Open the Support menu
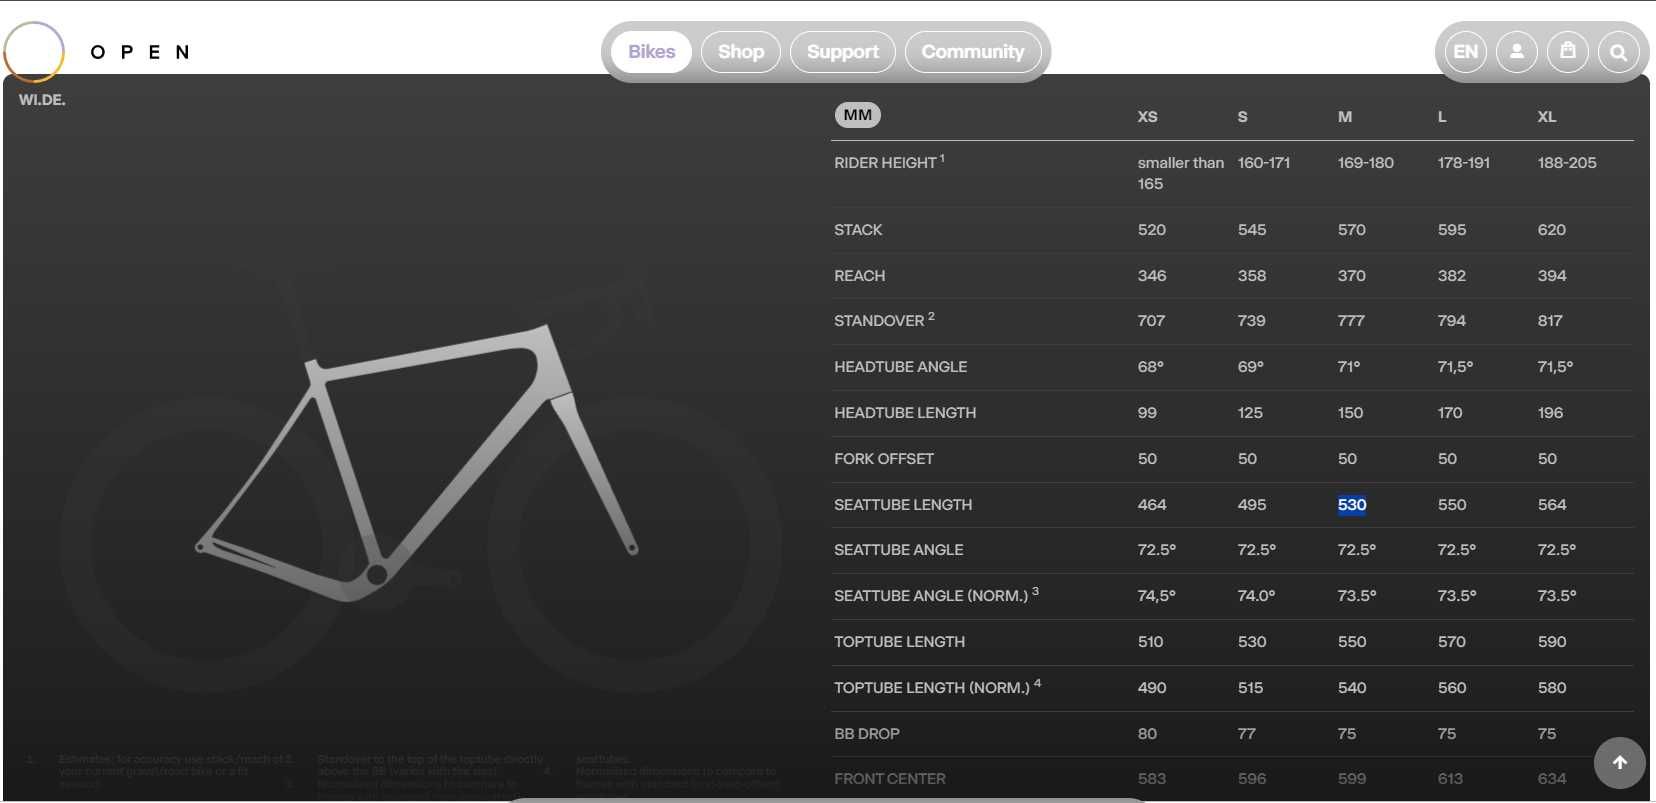The height and width of the screenshot is (803, 1656). click(x=843, y=52)
